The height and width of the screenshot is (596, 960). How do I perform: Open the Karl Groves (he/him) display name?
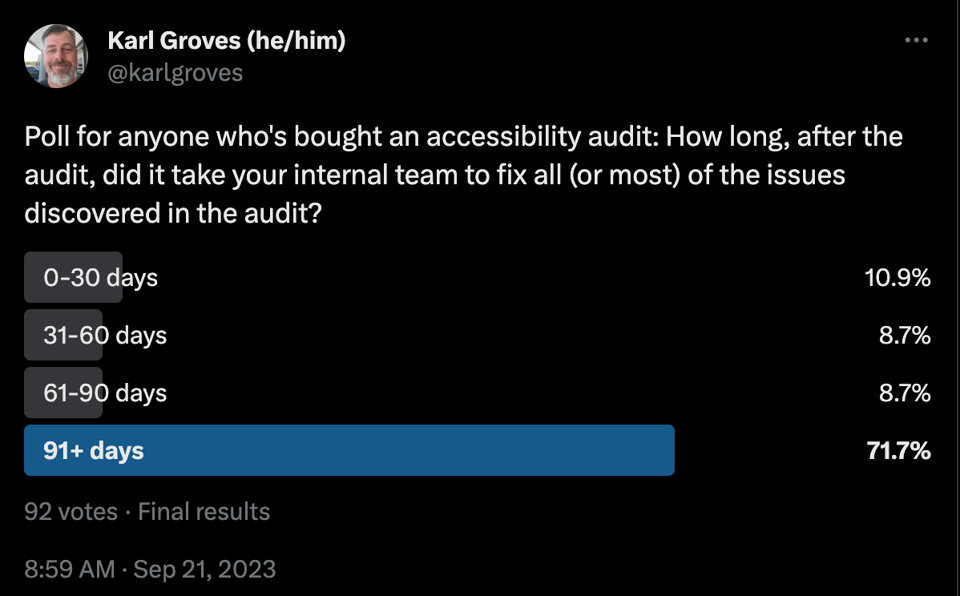[x=226, y=41]
